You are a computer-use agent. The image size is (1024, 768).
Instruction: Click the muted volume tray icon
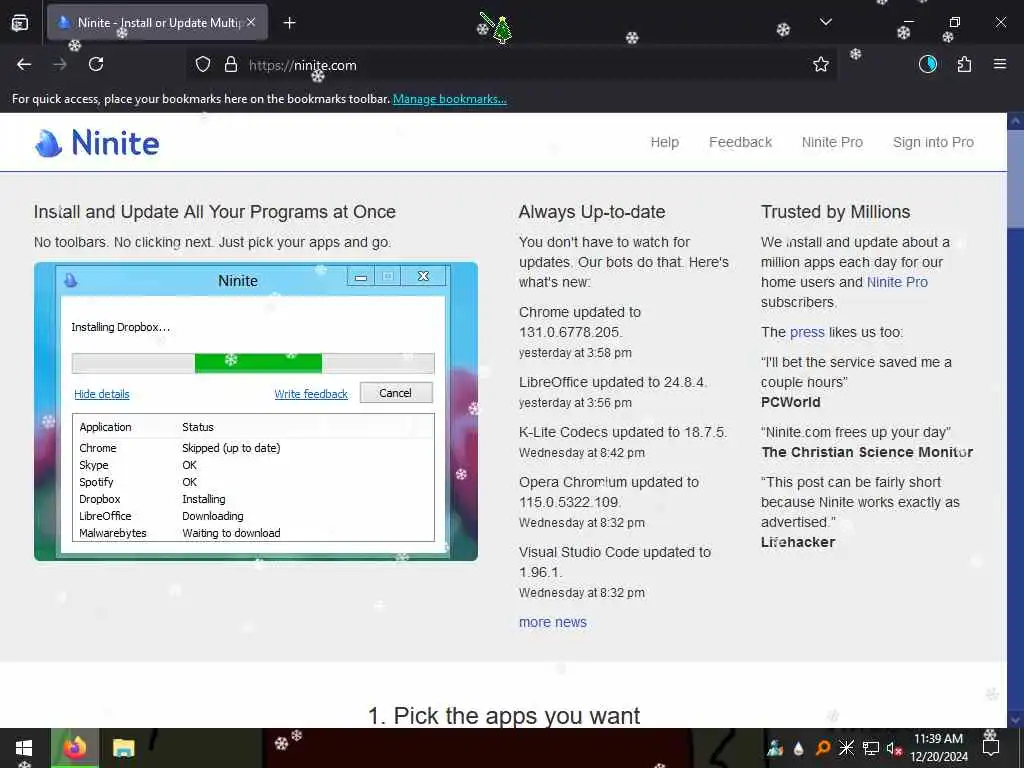click(x=894, y=748)
